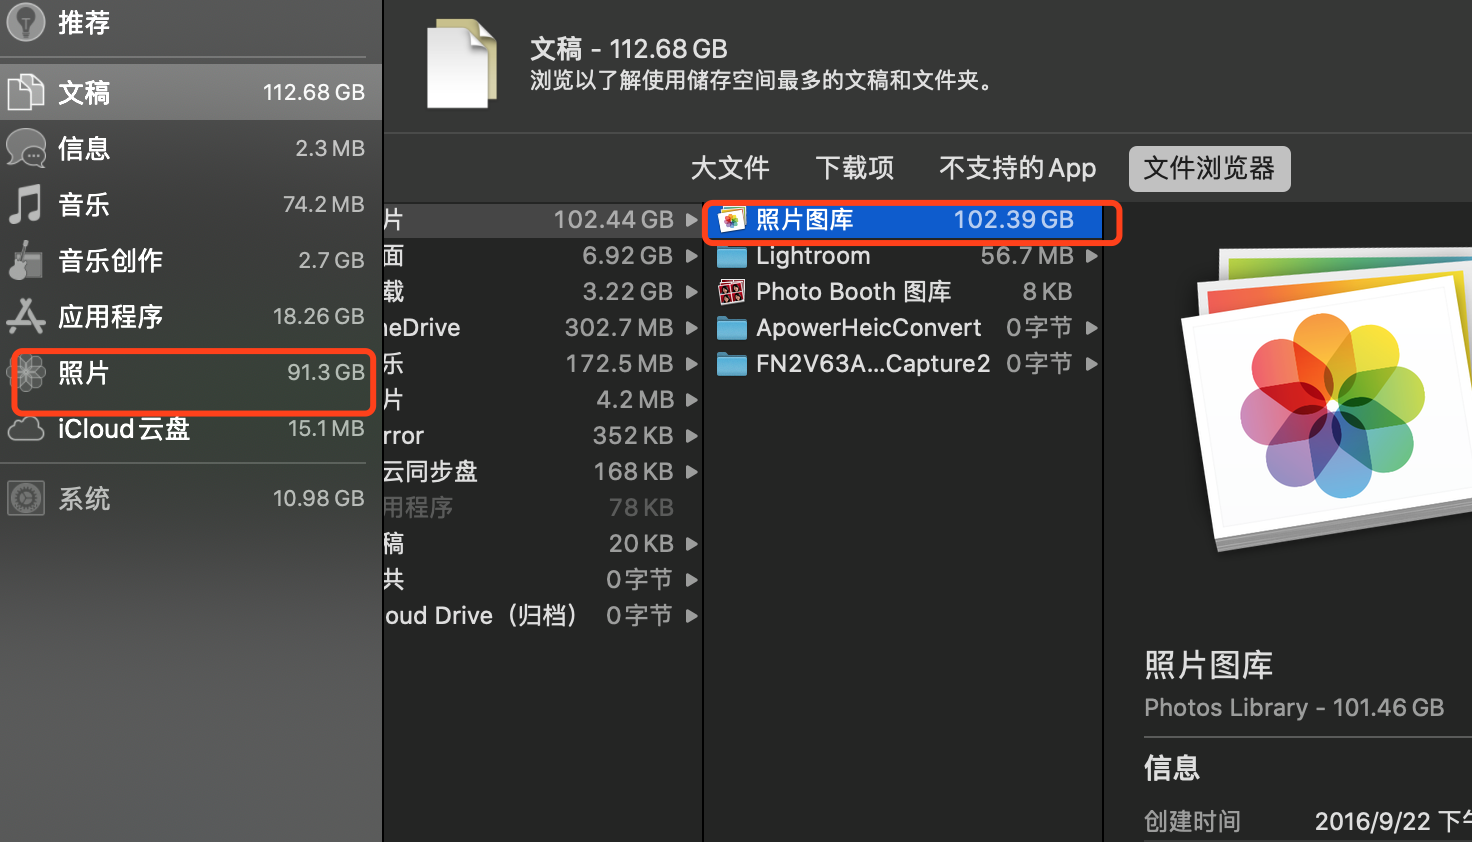
Task: Click the '文稿 - 112.68 GB' header title
Action: (629, 49)
